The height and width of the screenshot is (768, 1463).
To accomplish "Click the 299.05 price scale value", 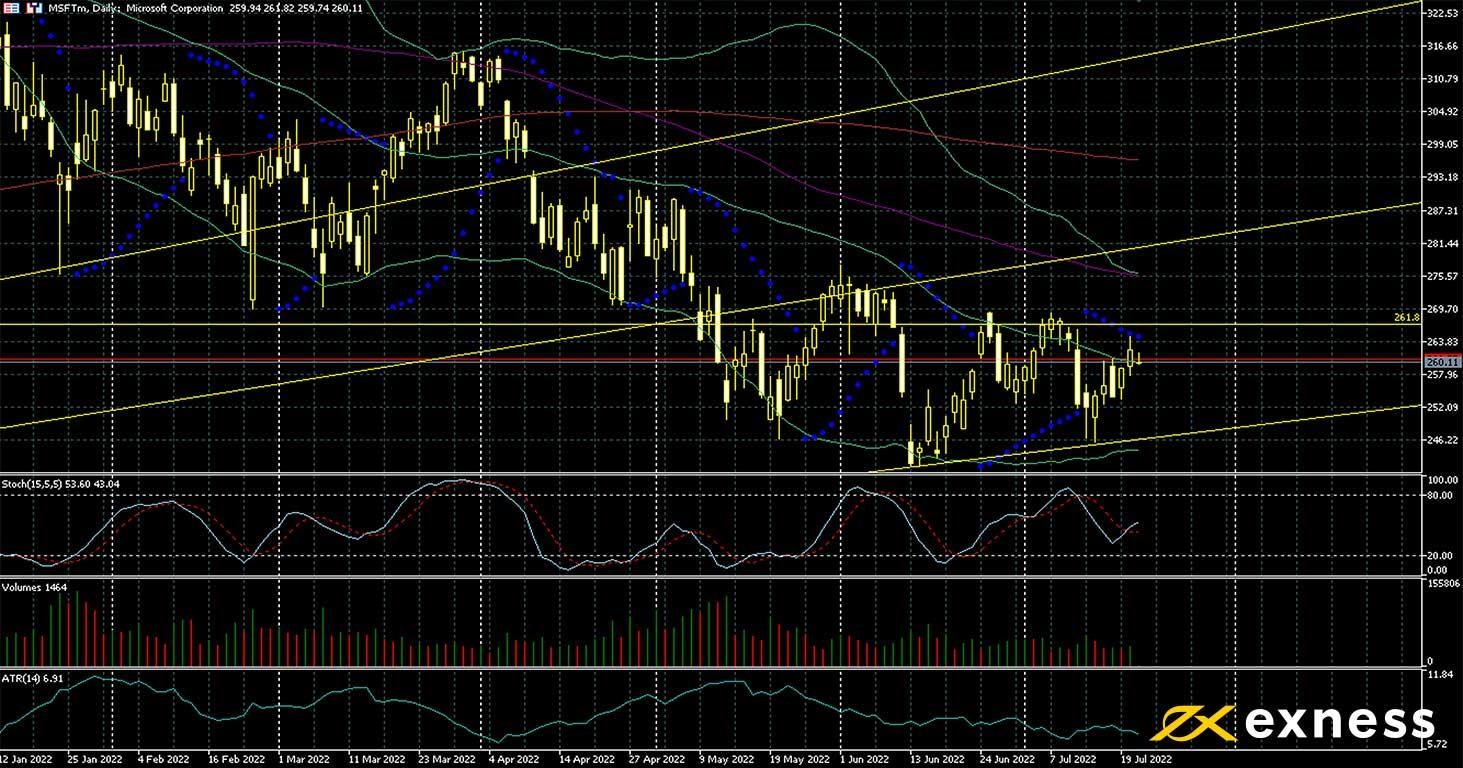I will point(1442,145).
